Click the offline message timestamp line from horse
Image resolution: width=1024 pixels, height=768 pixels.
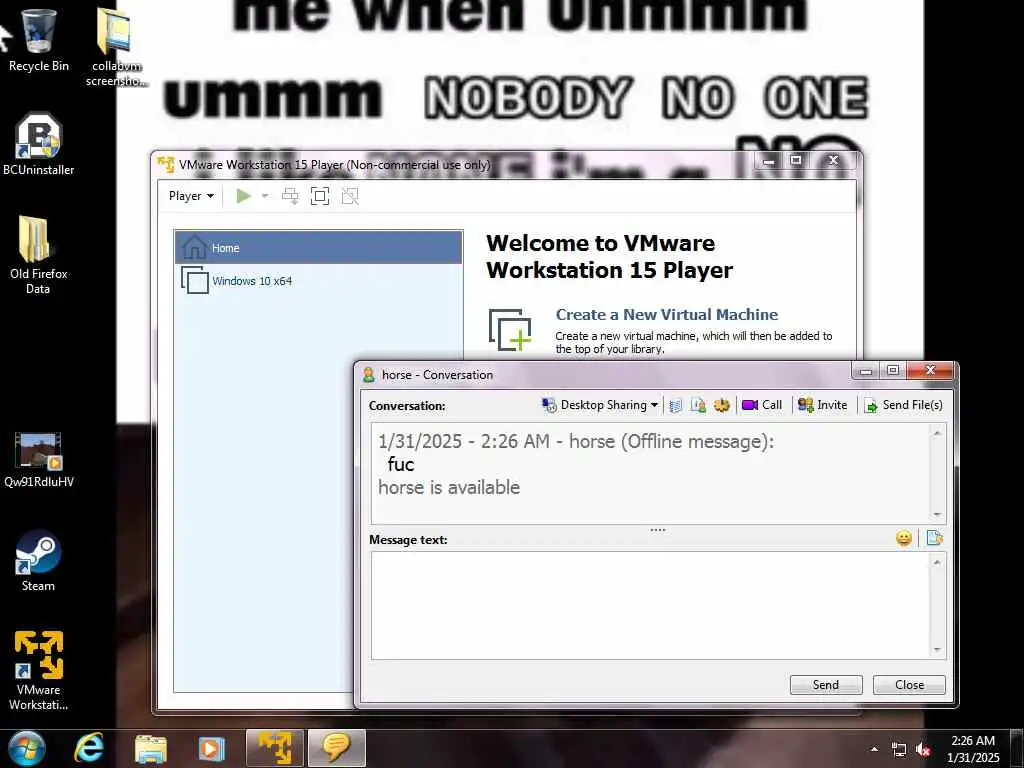click(575, 441)
